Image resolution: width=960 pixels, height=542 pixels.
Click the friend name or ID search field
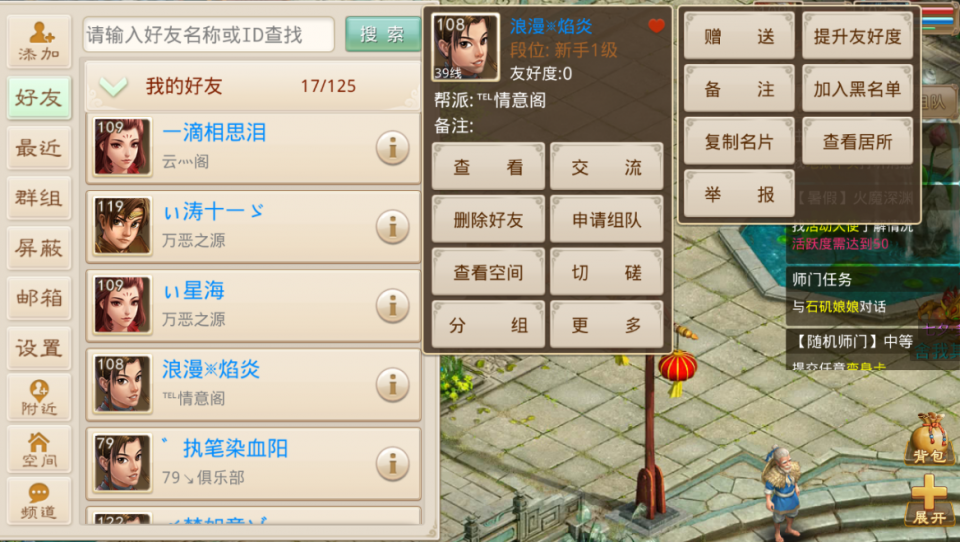click(x=209, y=34)
